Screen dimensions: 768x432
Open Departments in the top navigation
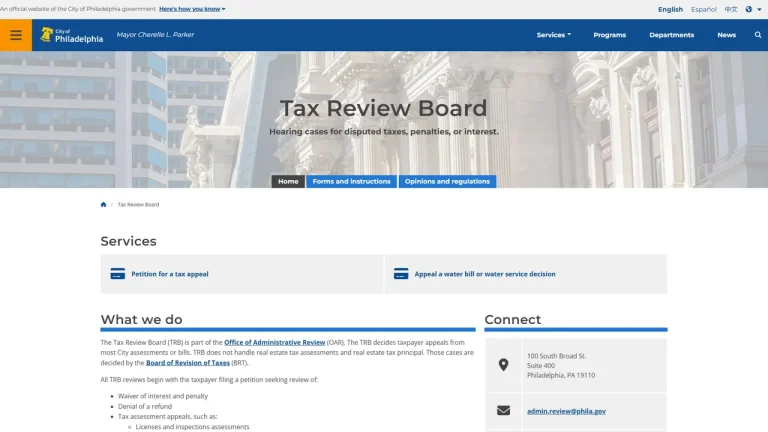point(672,35)
